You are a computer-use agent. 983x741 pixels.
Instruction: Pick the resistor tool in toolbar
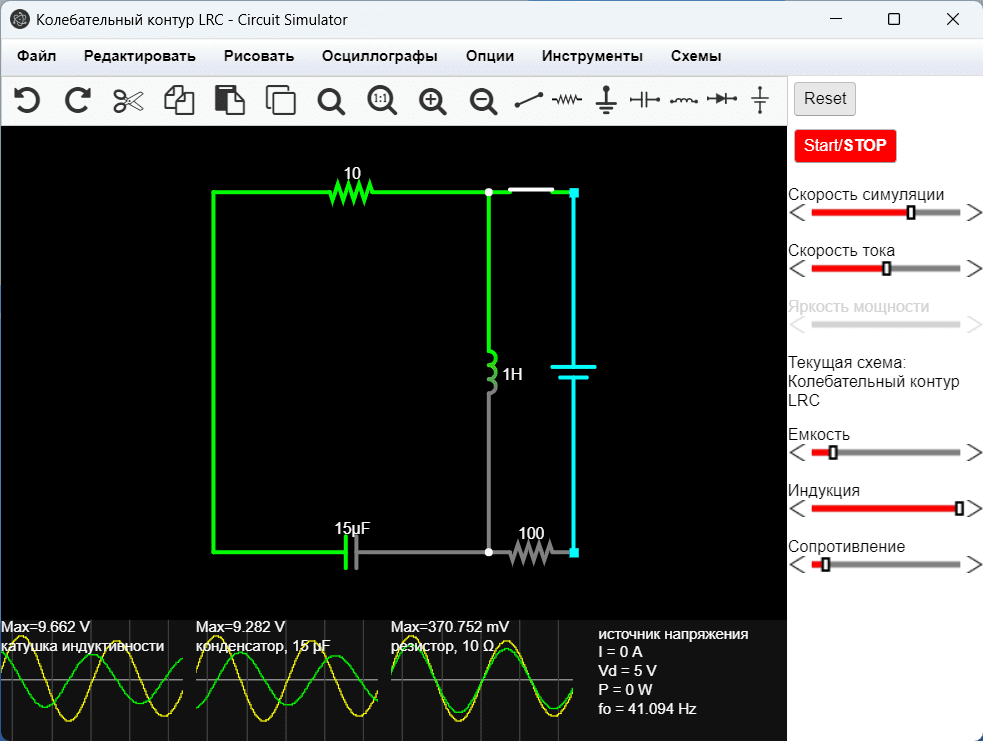(567, 100)
